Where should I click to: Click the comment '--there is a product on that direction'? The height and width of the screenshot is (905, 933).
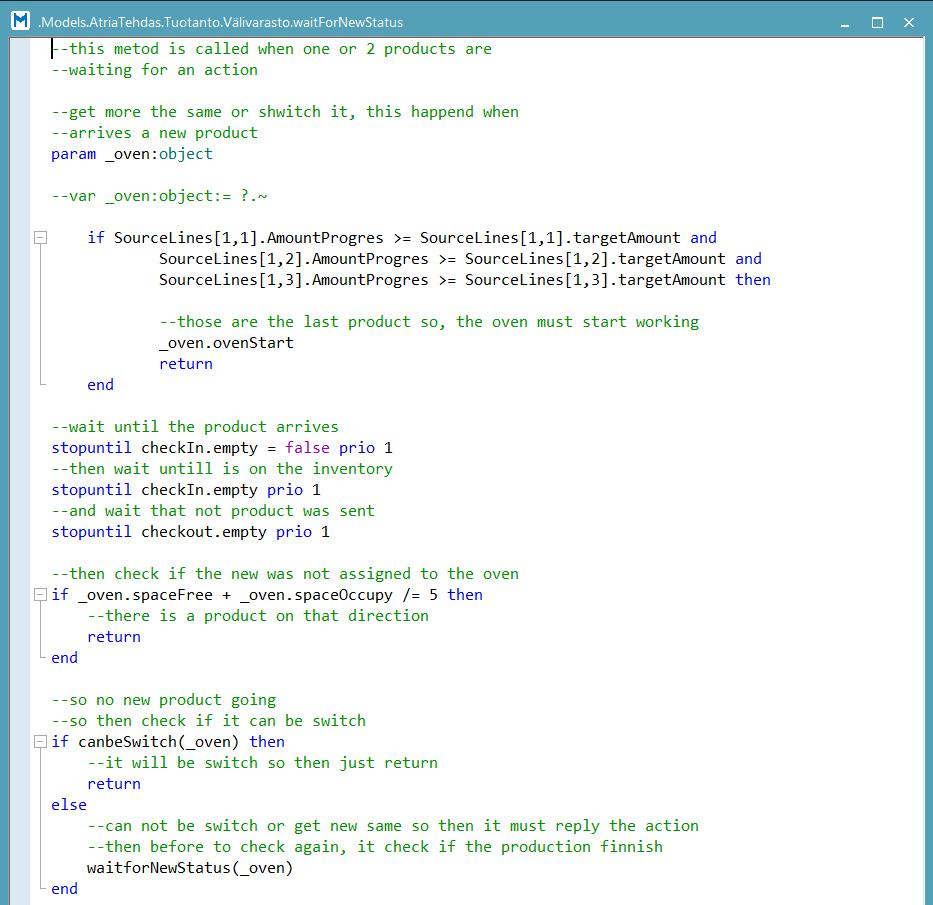(258, 616)
